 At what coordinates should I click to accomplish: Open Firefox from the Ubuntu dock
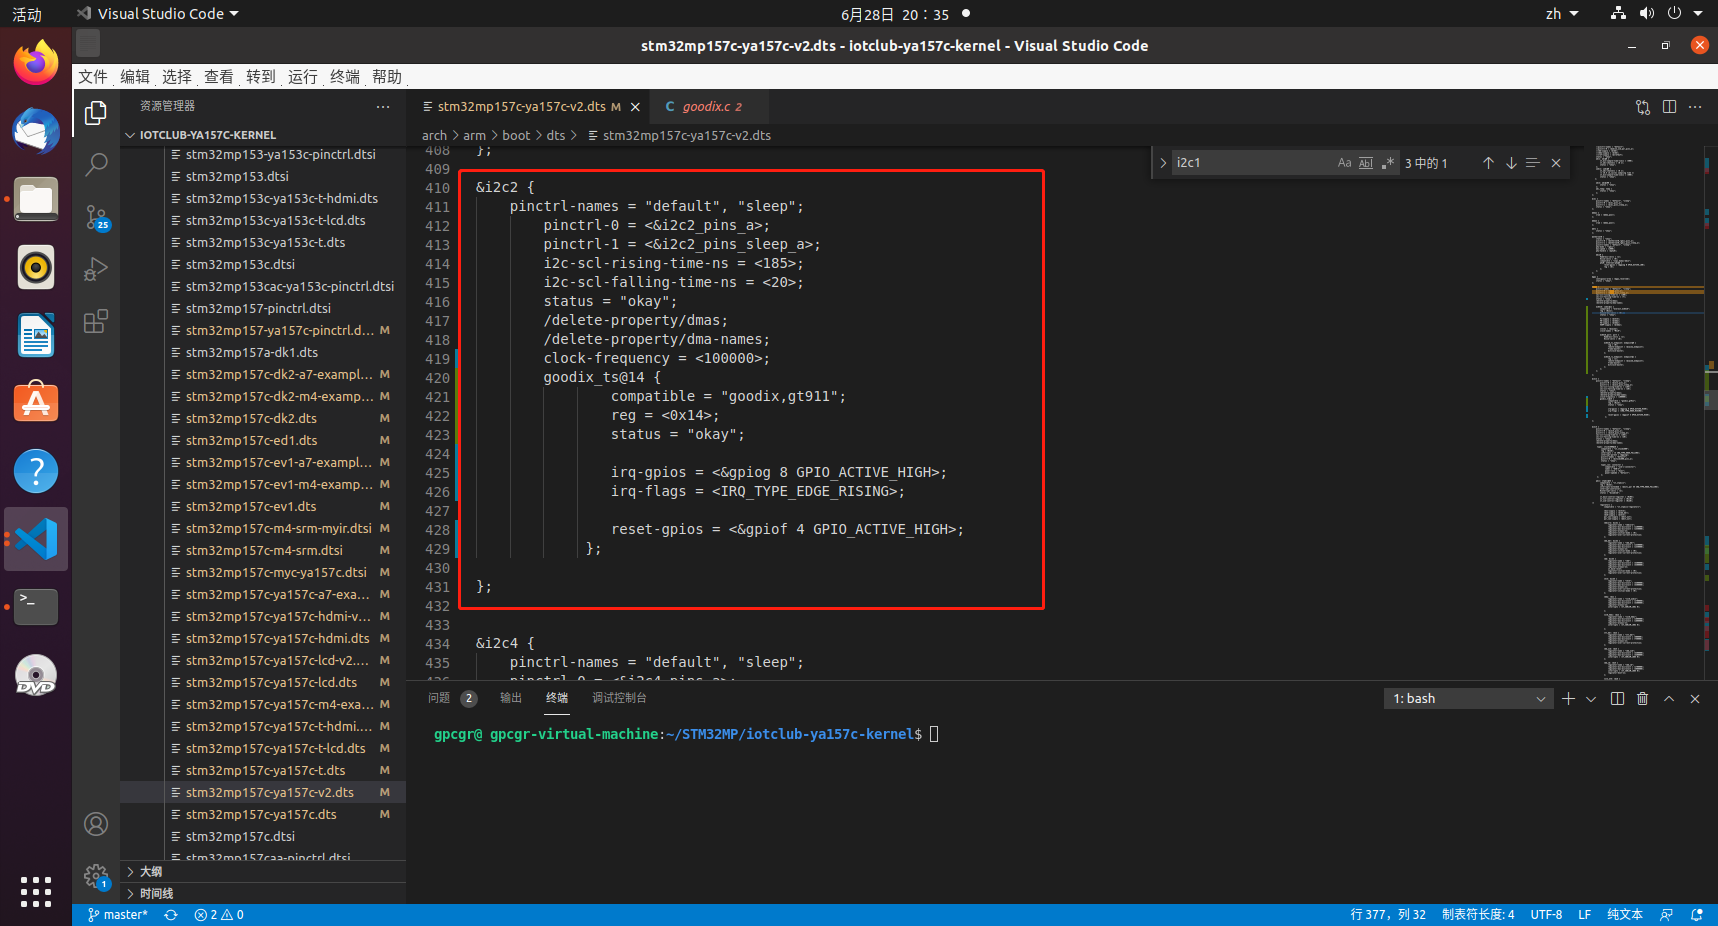pos(36,64)
